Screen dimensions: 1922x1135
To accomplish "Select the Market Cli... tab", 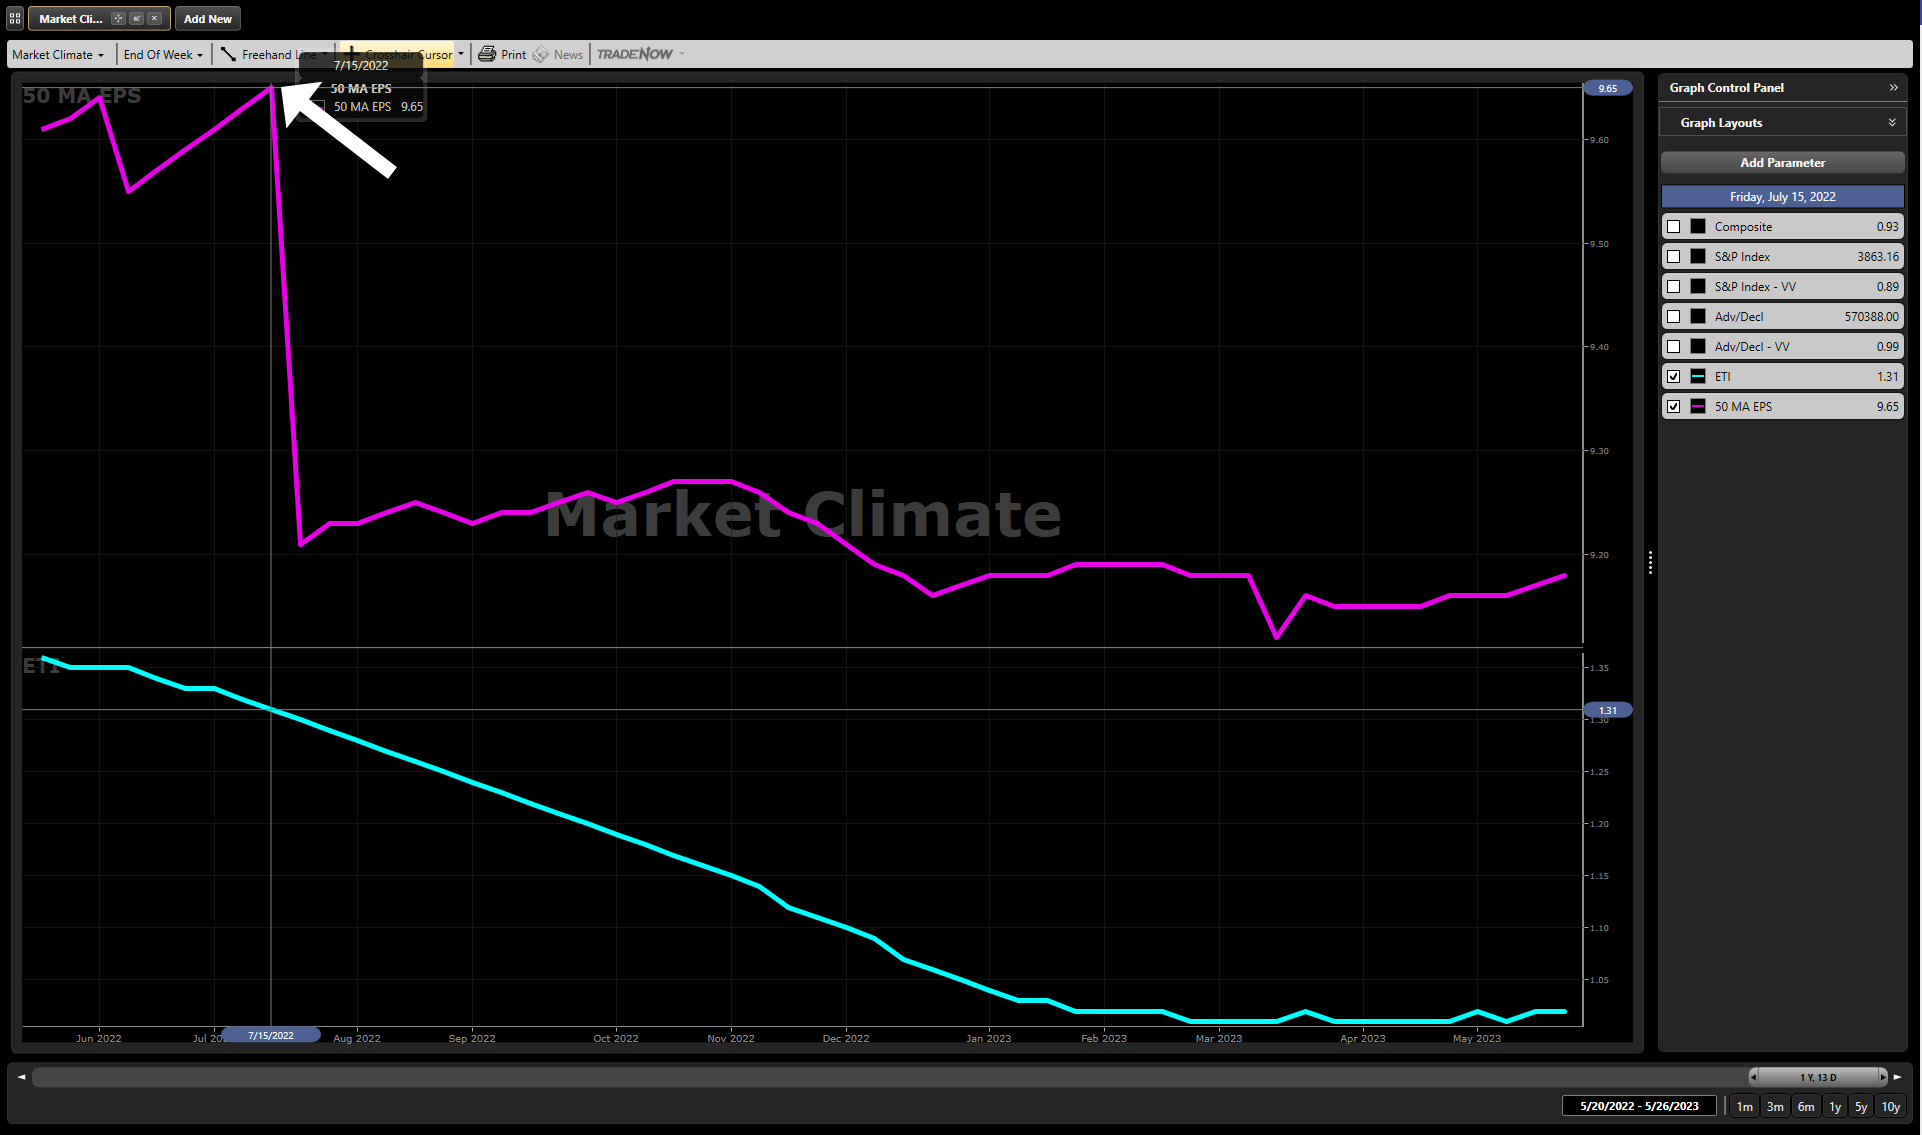I will pos(70,18).
